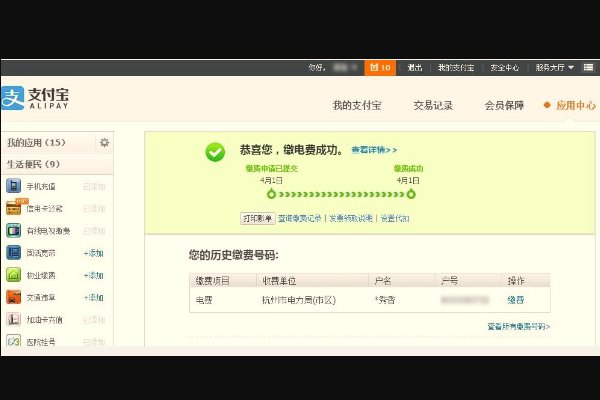Open the 查看所有缴费号码> link
Viewport: 600px width, 400px height.
point(518,327)
